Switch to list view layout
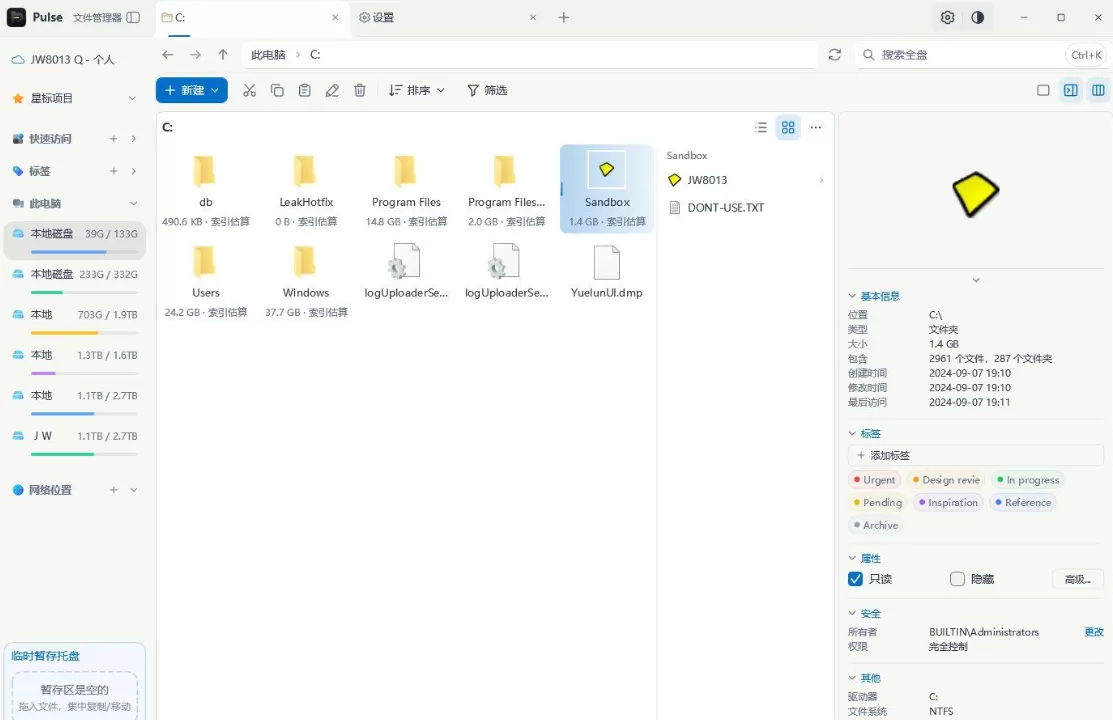Image resolution: width=1113 pixels, height=720 pixels. (761, 127)
